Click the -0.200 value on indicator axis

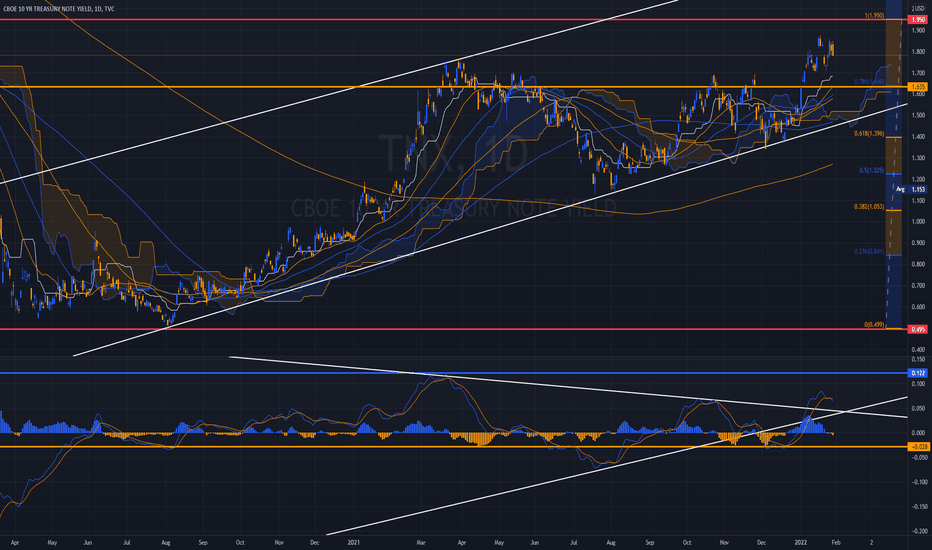pyautogui.click(x=918, y=531)
